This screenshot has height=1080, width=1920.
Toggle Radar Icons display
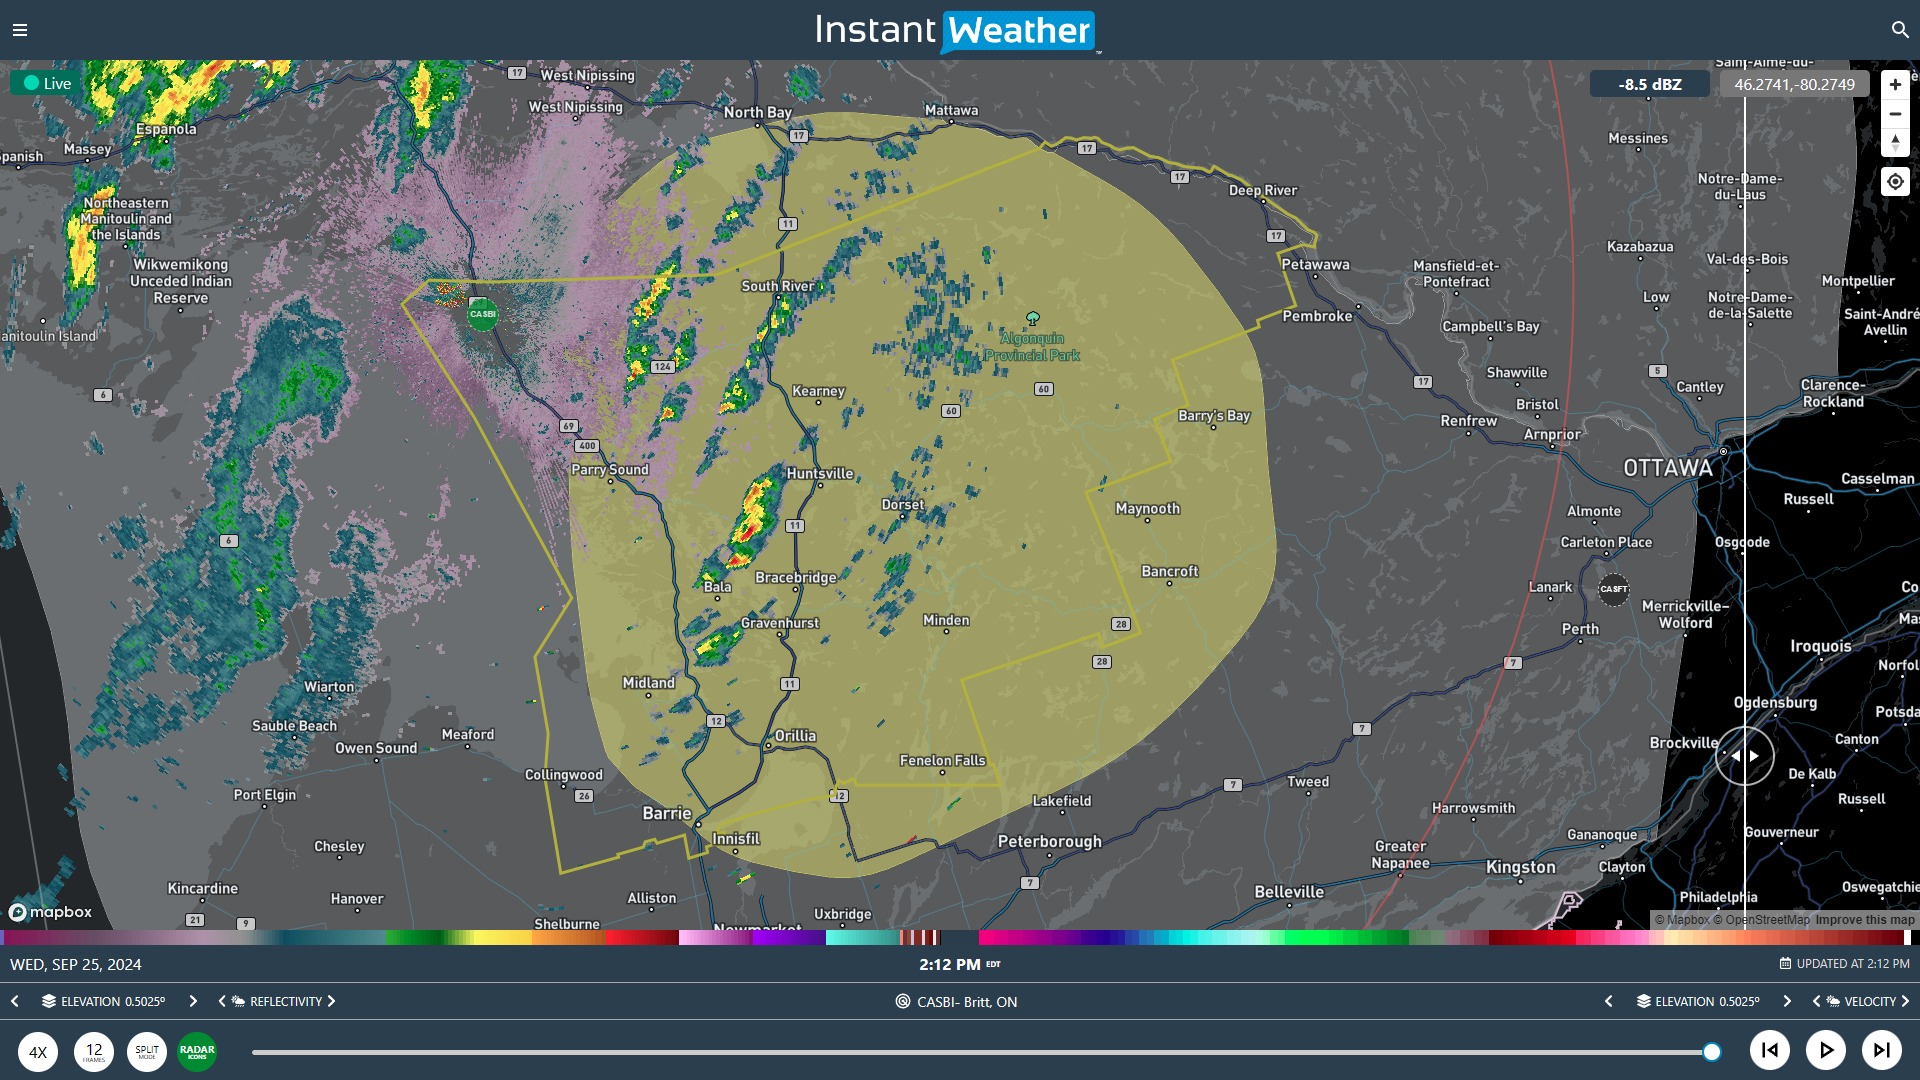pyautogui.click(x=197, y=1052)
